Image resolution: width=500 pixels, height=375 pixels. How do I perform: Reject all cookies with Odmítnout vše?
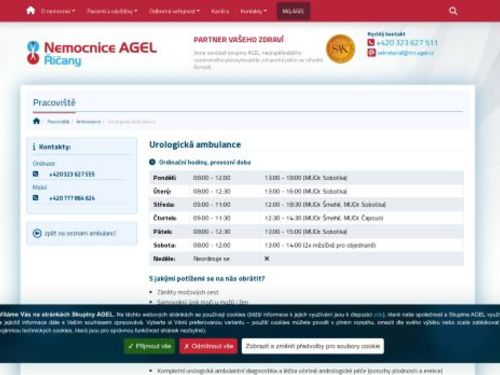click(x=208, y=346)
